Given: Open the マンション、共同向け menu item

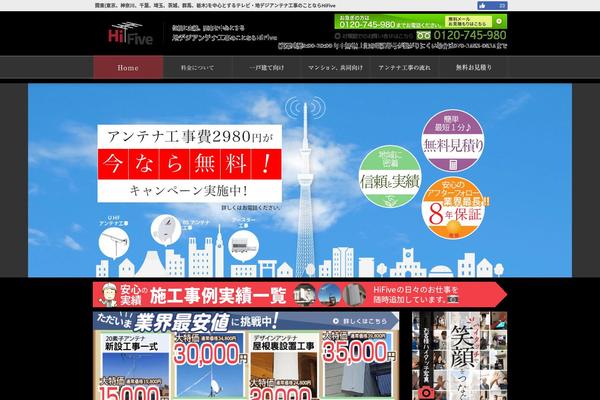Looking at the screenshot, I should (x=335, y=68).
